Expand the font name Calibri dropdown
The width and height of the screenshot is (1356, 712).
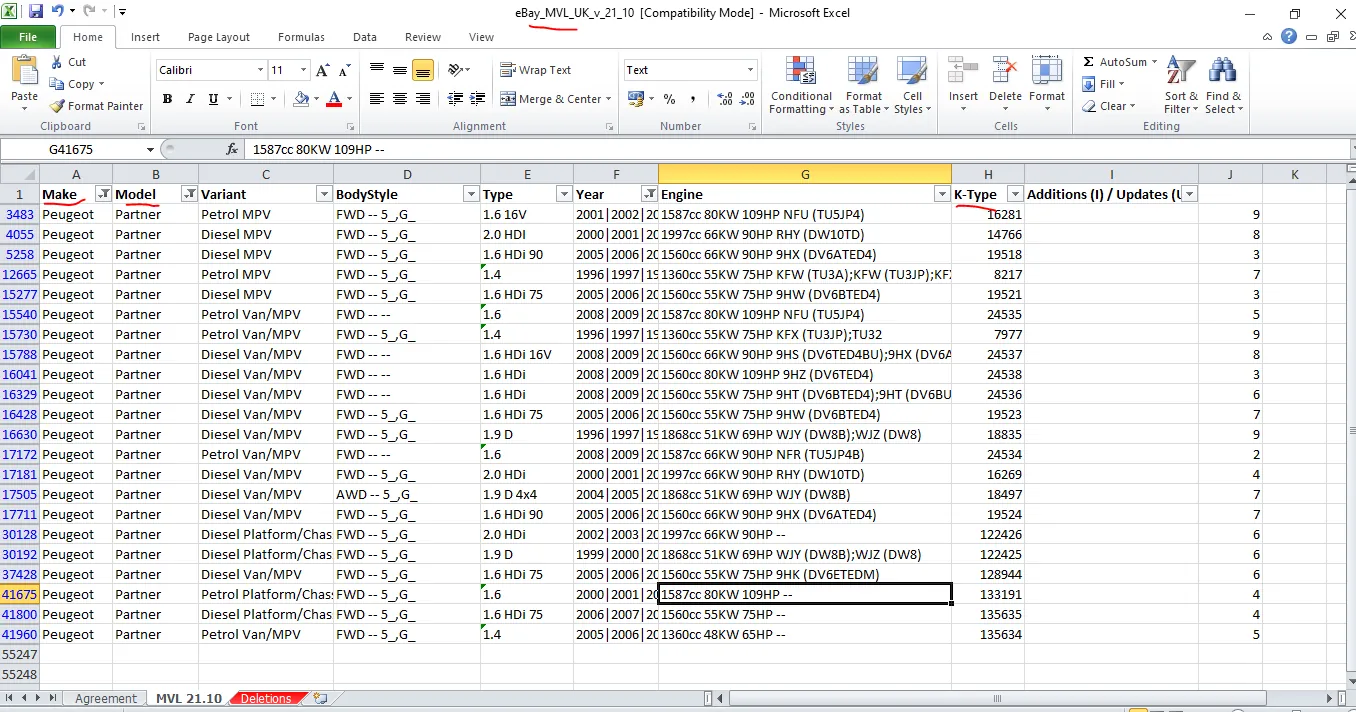260,70
